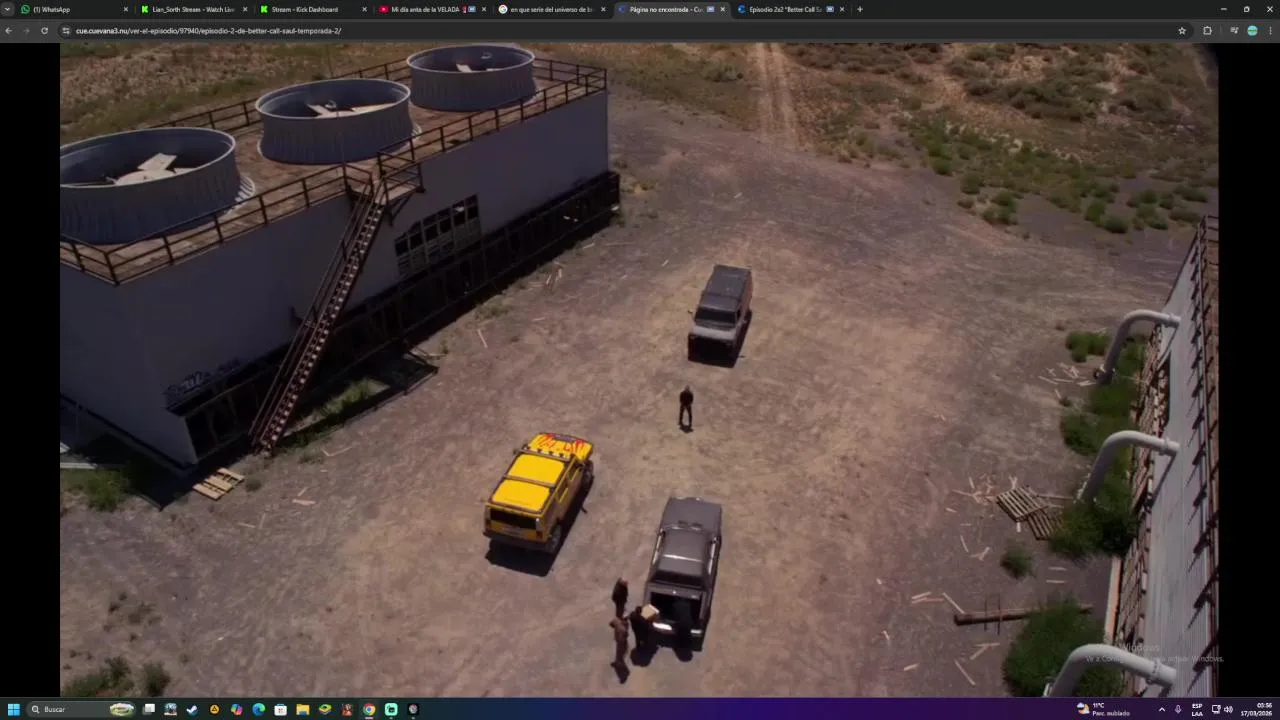Close the 'Episodio 2x2' tab
1280x720 pixels.
coord(841,9)
